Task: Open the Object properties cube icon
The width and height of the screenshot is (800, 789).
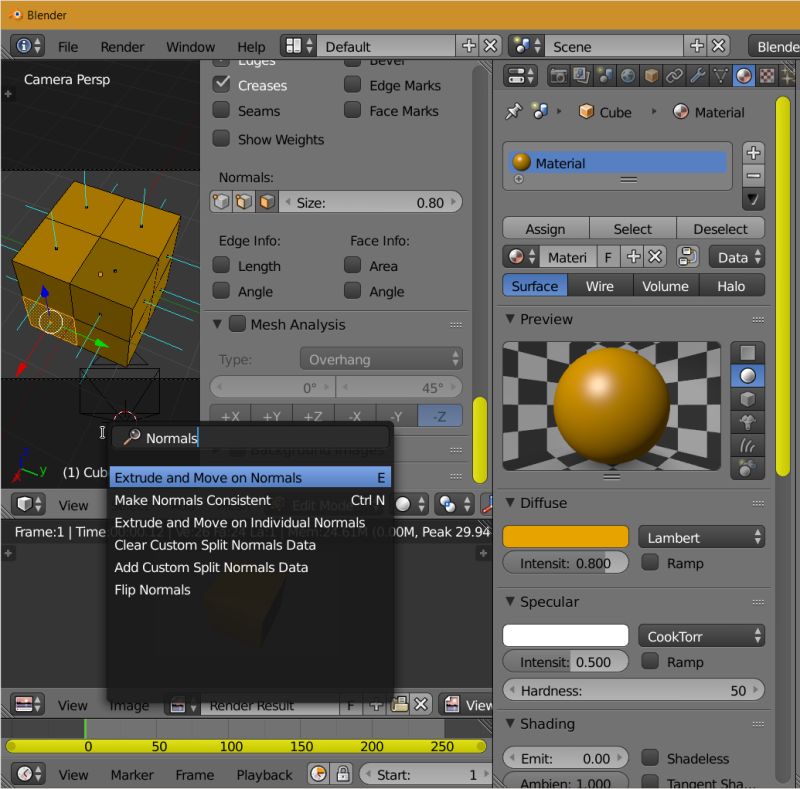Action: (650, 75)
